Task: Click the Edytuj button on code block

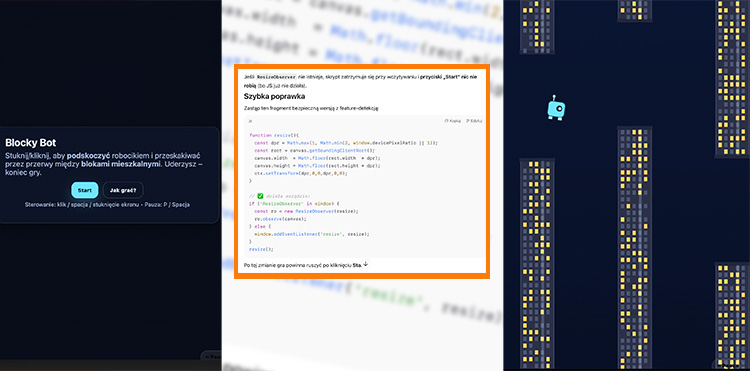Action: point(474,121)
